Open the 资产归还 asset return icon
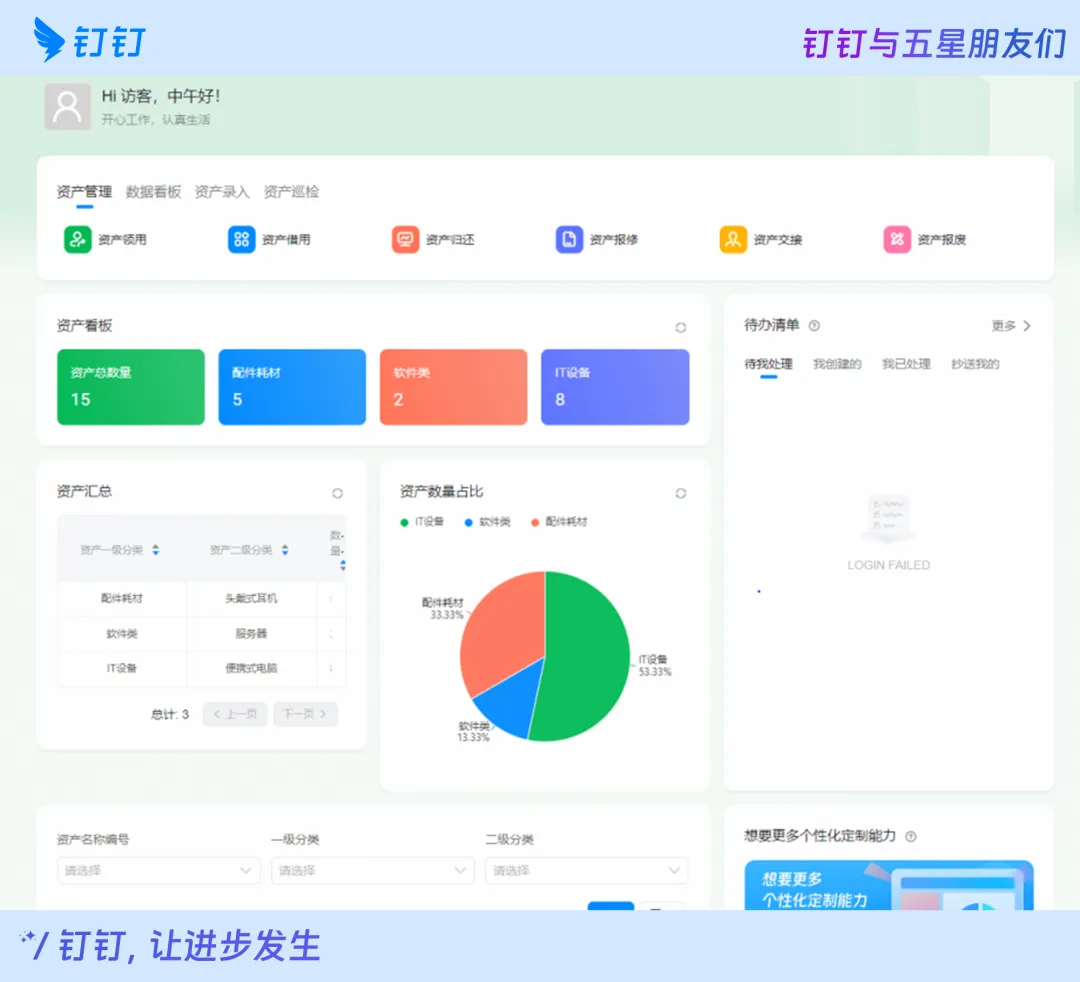Screen dimensions: 1080x982 tap(405, 240)
